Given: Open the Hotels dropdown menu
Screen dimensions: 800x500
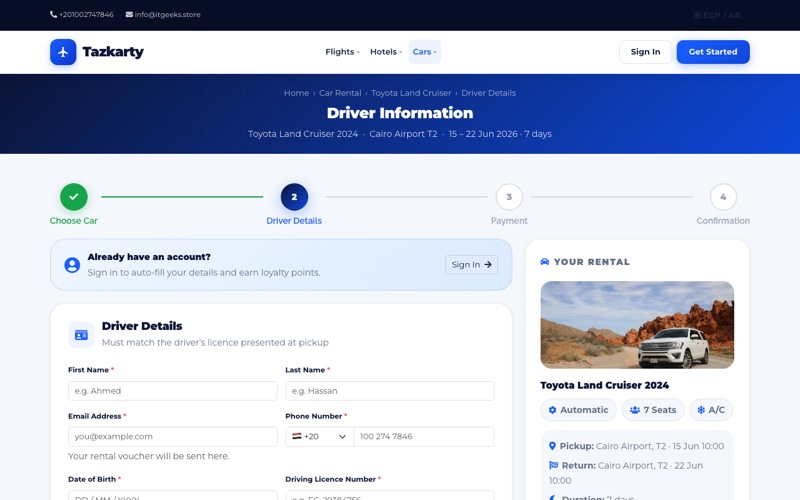Looking at the screenshot, I should pos(386,52).
